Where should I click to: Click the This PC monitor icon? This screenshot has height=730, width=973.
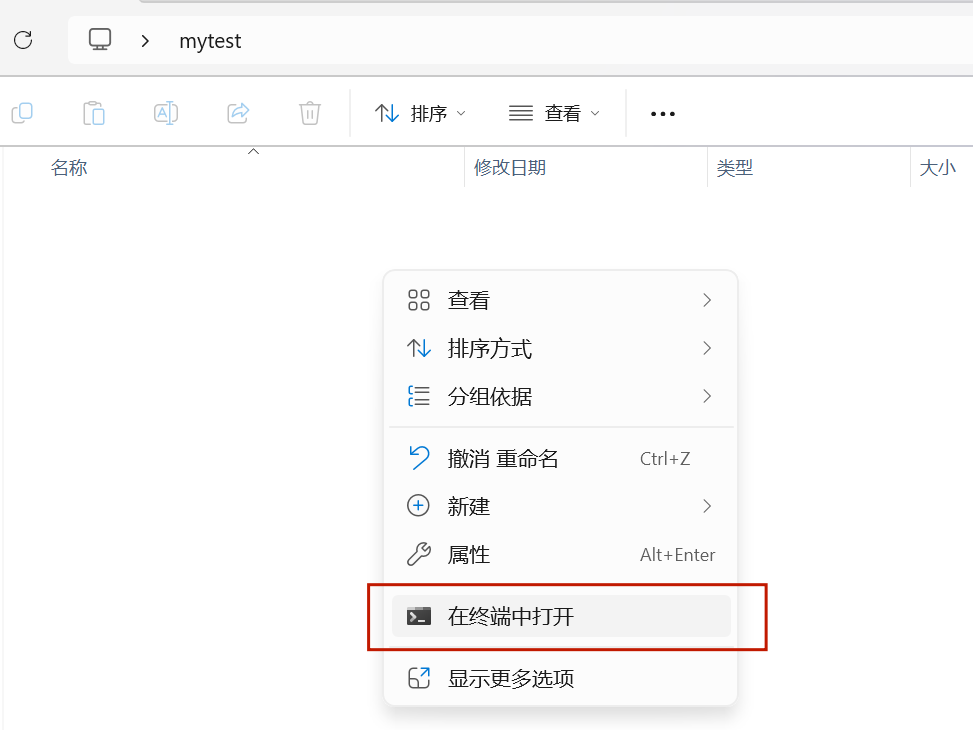click(x=100, y=40)
